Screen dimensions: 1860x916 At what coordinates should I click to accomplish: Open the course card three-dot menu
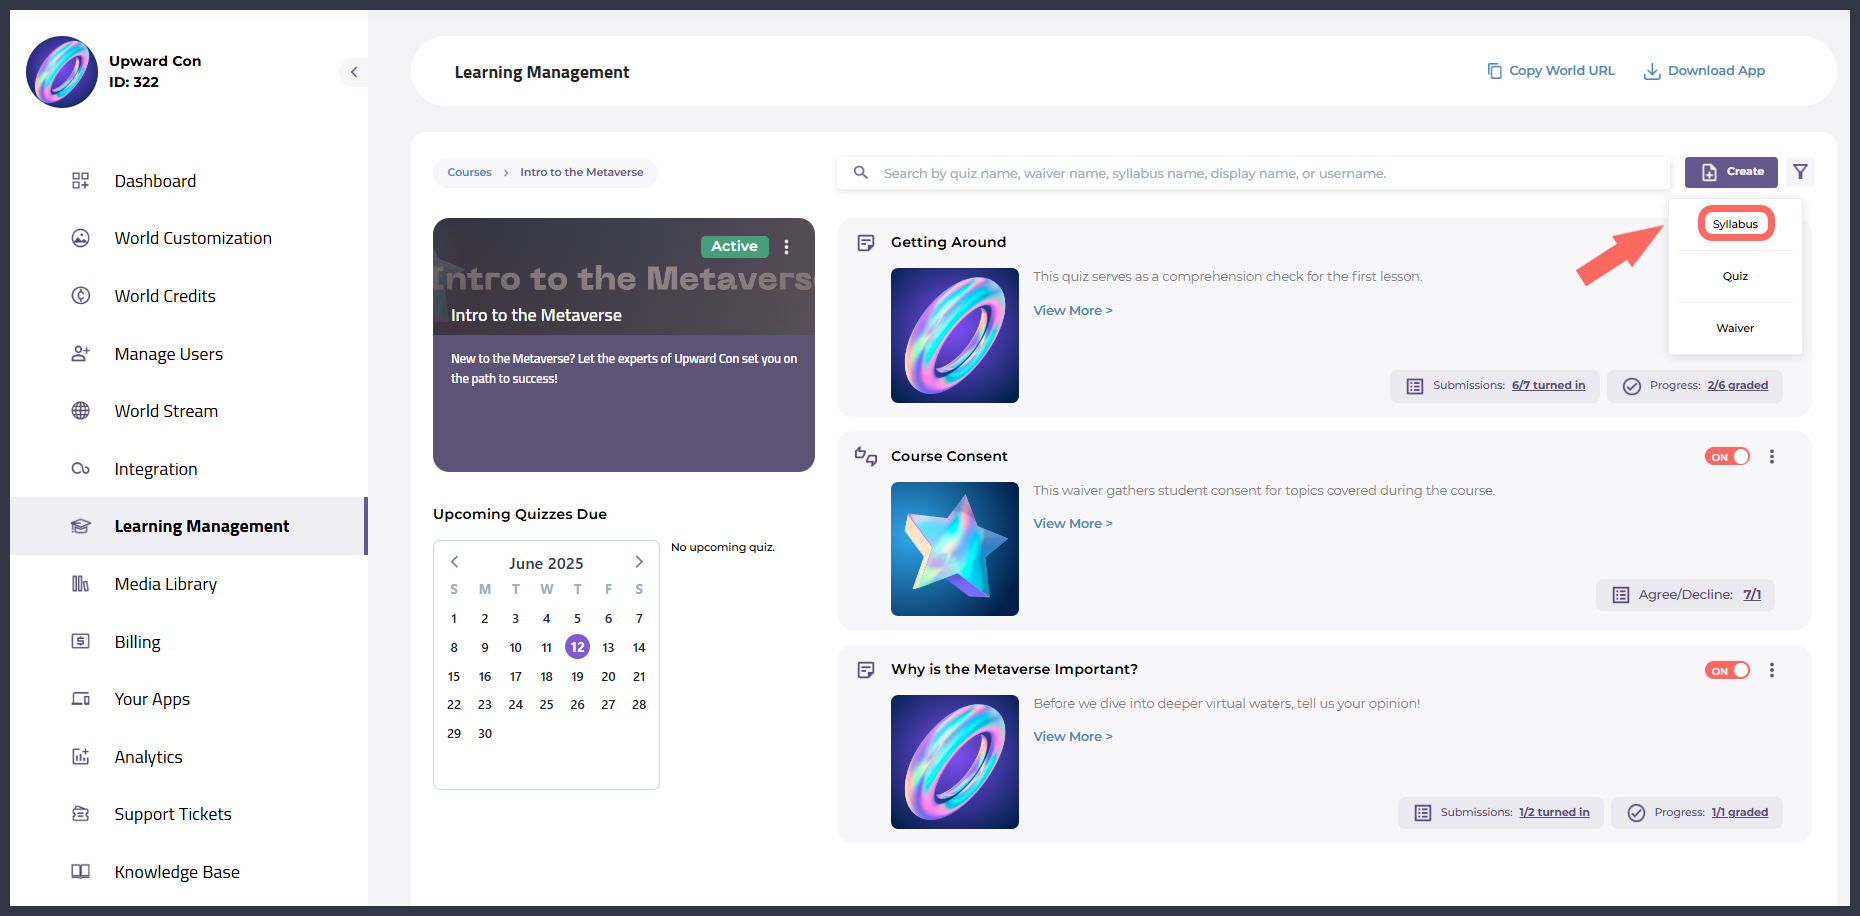click(787, 247)
